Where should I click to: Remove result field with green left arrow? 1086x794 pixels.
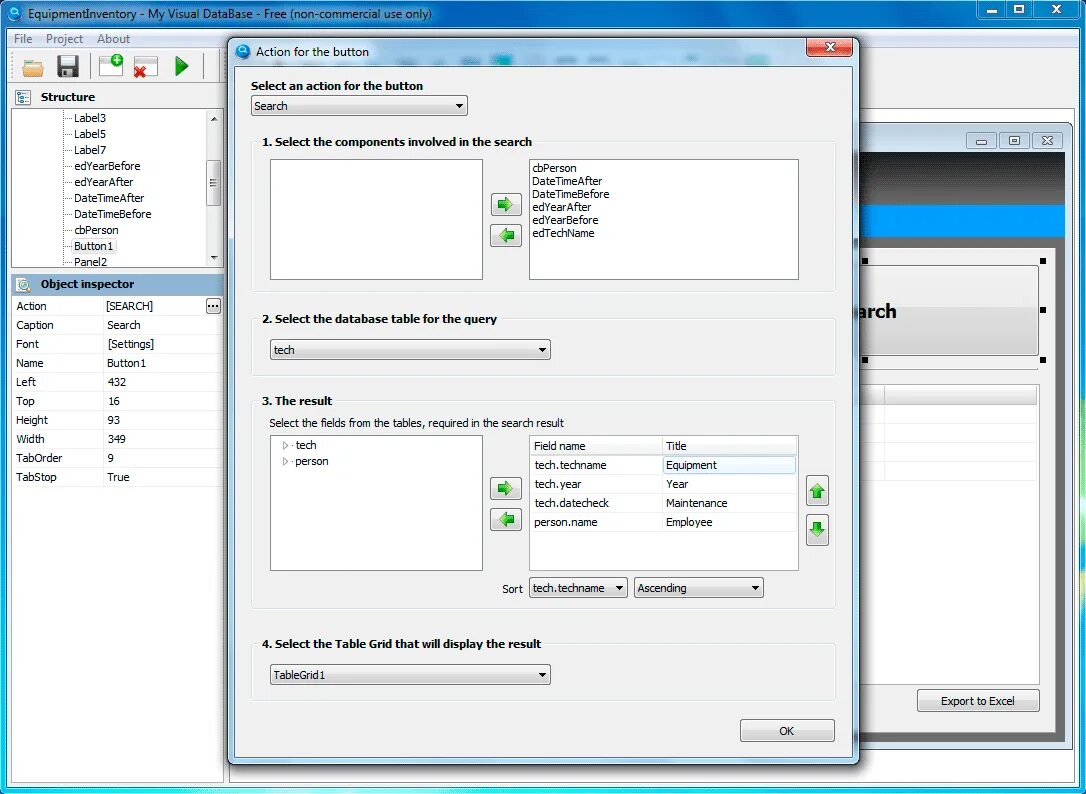click(x=506, y=519)
